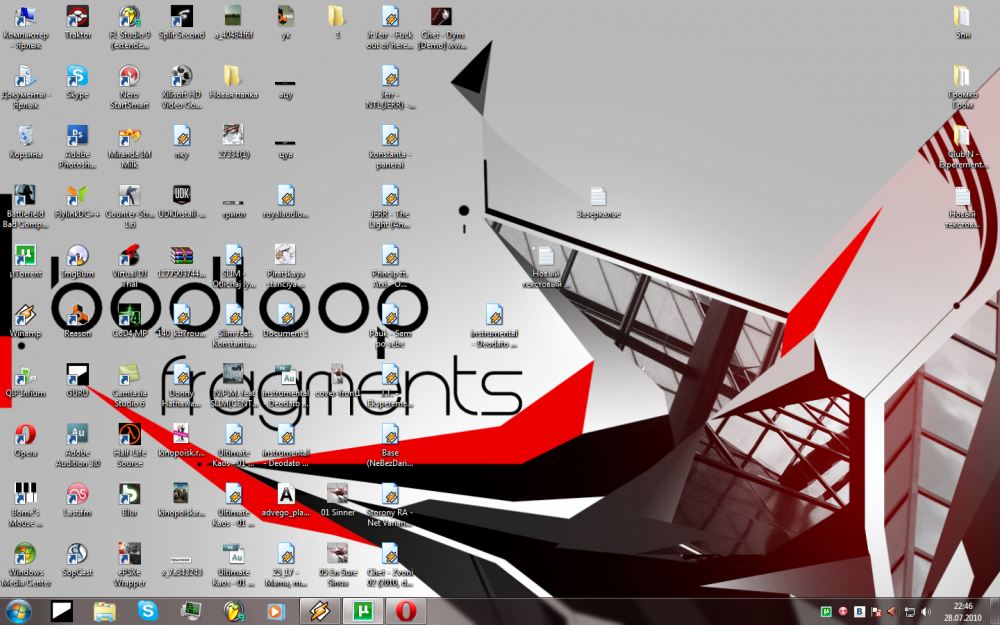Screen dimensions: 1000x625
Task: Select the Split Second game shortcut
Action: point(182,22)
